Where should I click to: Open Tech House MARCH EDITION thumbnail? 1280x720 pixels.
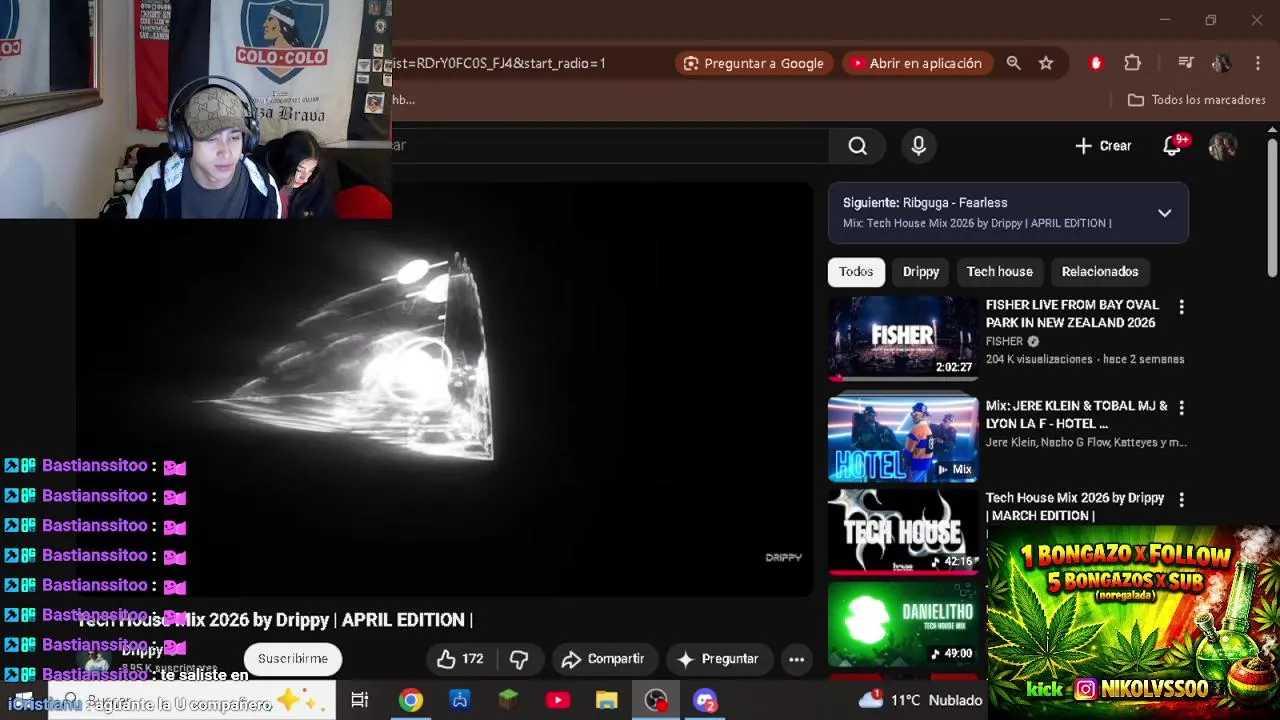coord(903,532)
